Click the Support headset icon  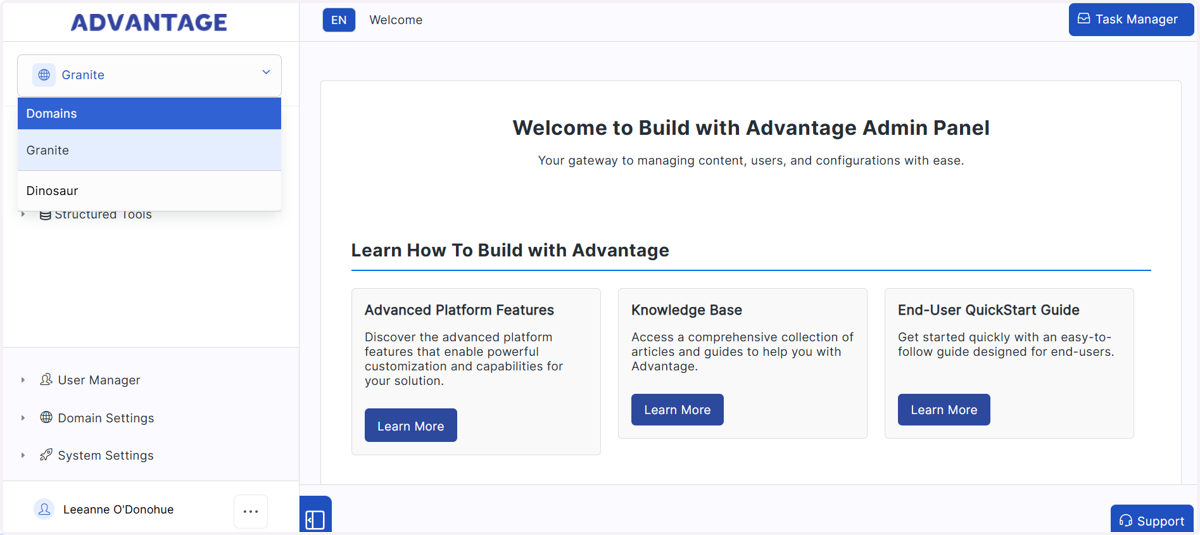[x=1126, y=521]
